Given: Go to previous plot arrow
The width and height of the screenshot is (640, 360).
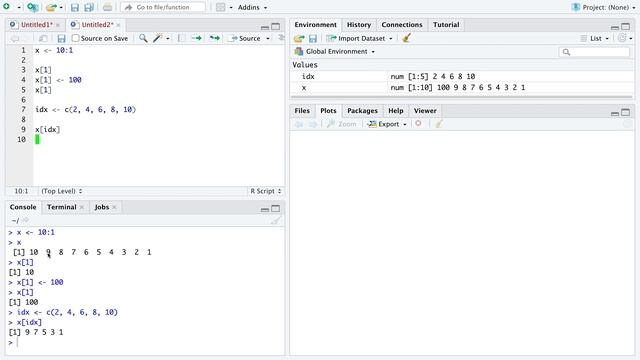Looking at the screenshot, I should (299, 124).
